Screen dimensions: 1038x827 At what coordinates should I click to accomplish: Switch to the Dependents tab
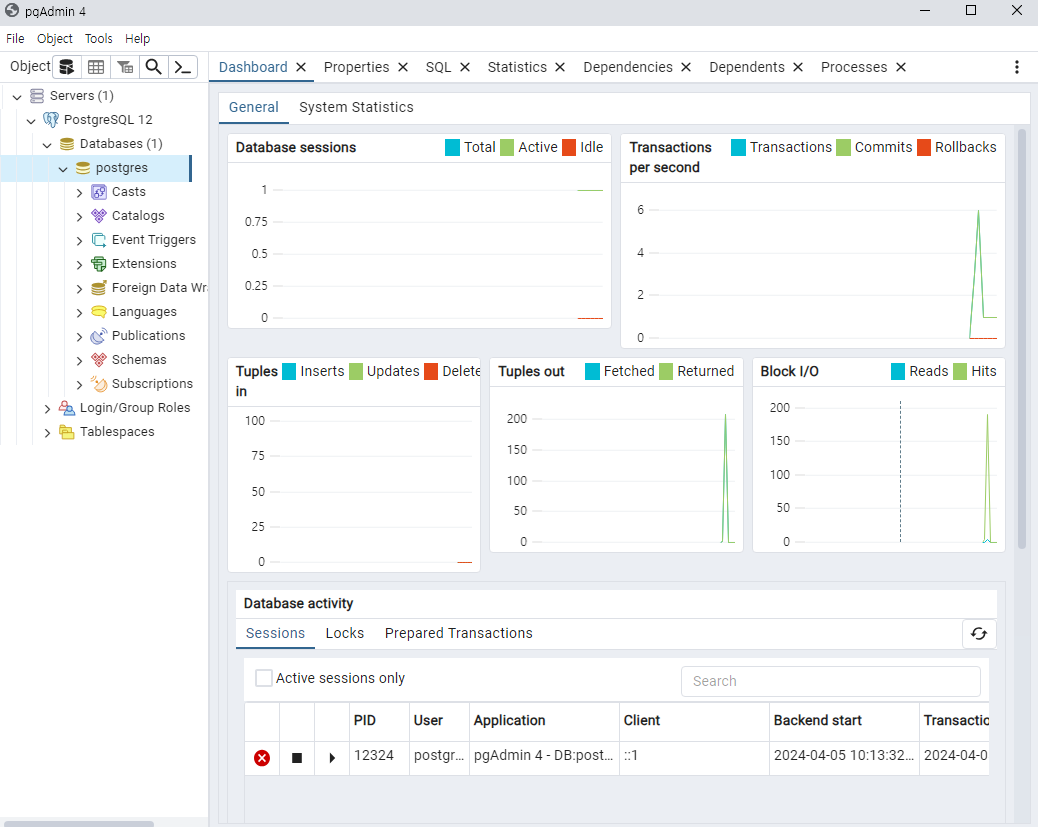pos(747,67)
